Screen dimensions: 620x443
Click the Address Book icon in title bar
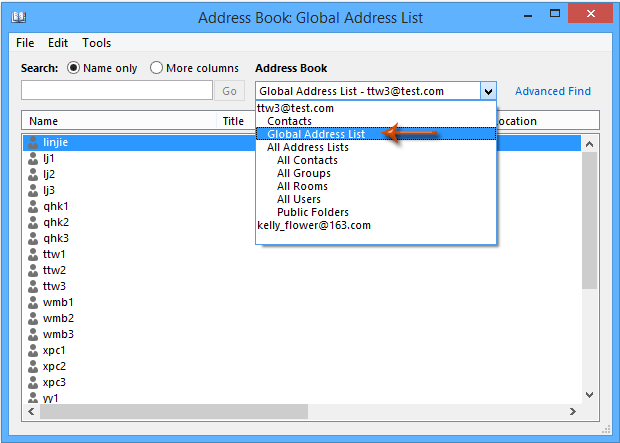[x=18, y=17]
